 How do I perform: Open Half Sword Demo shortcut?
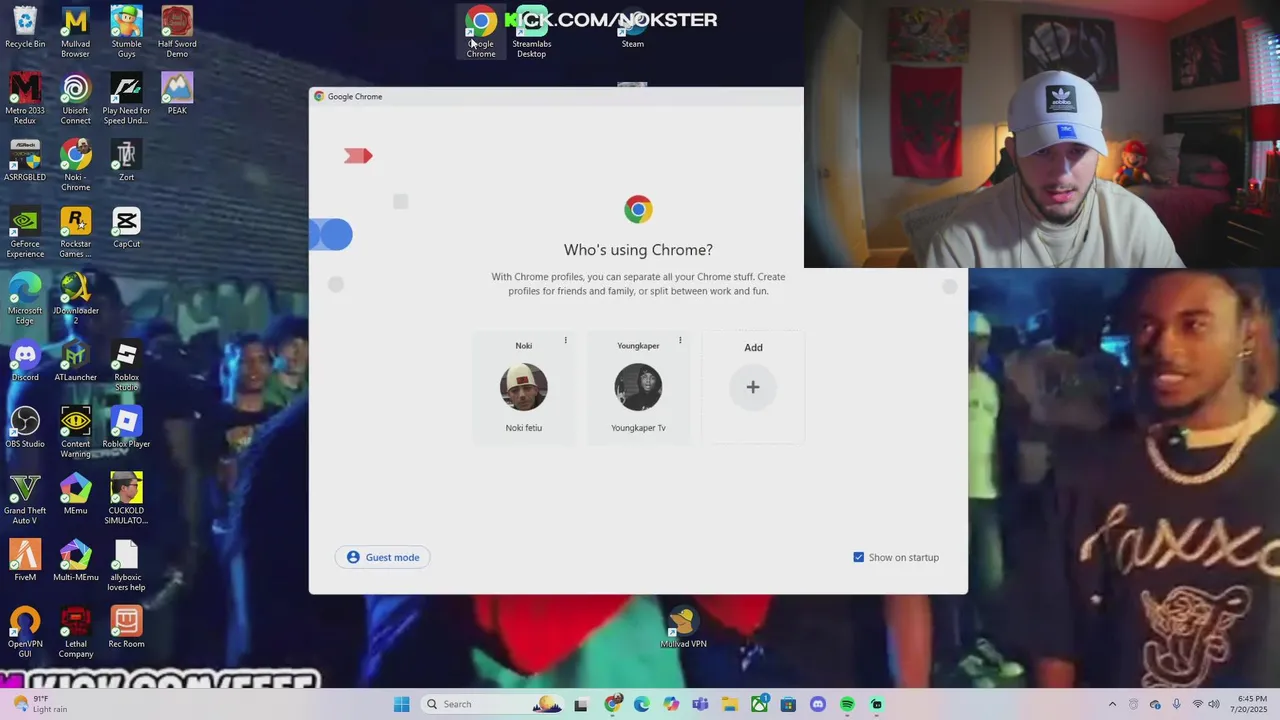point(177,33)
